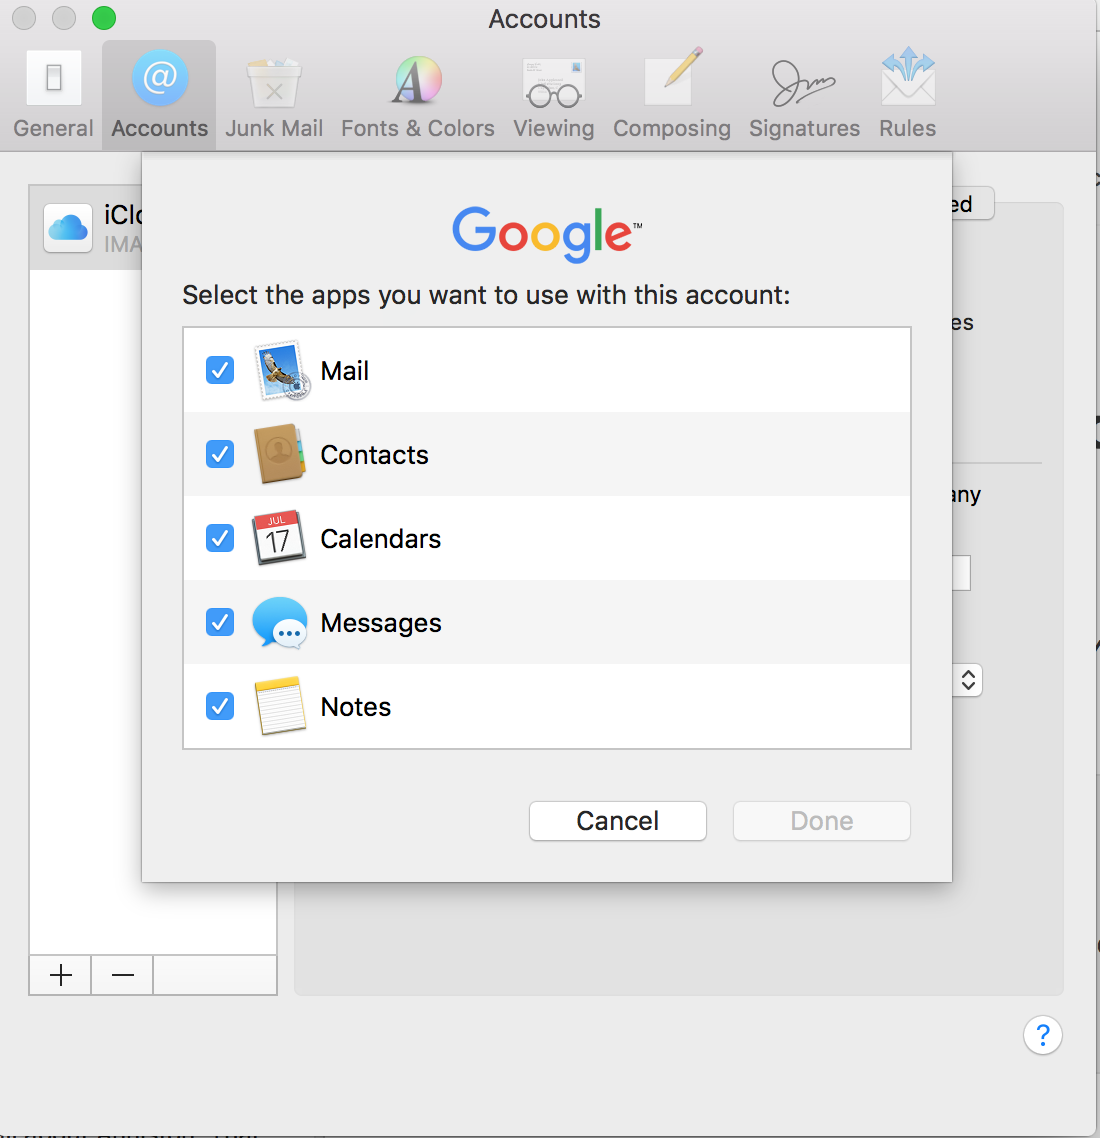Click the green zoom window button
This screenshot has width=1100, height=1138.
point(104,17)
